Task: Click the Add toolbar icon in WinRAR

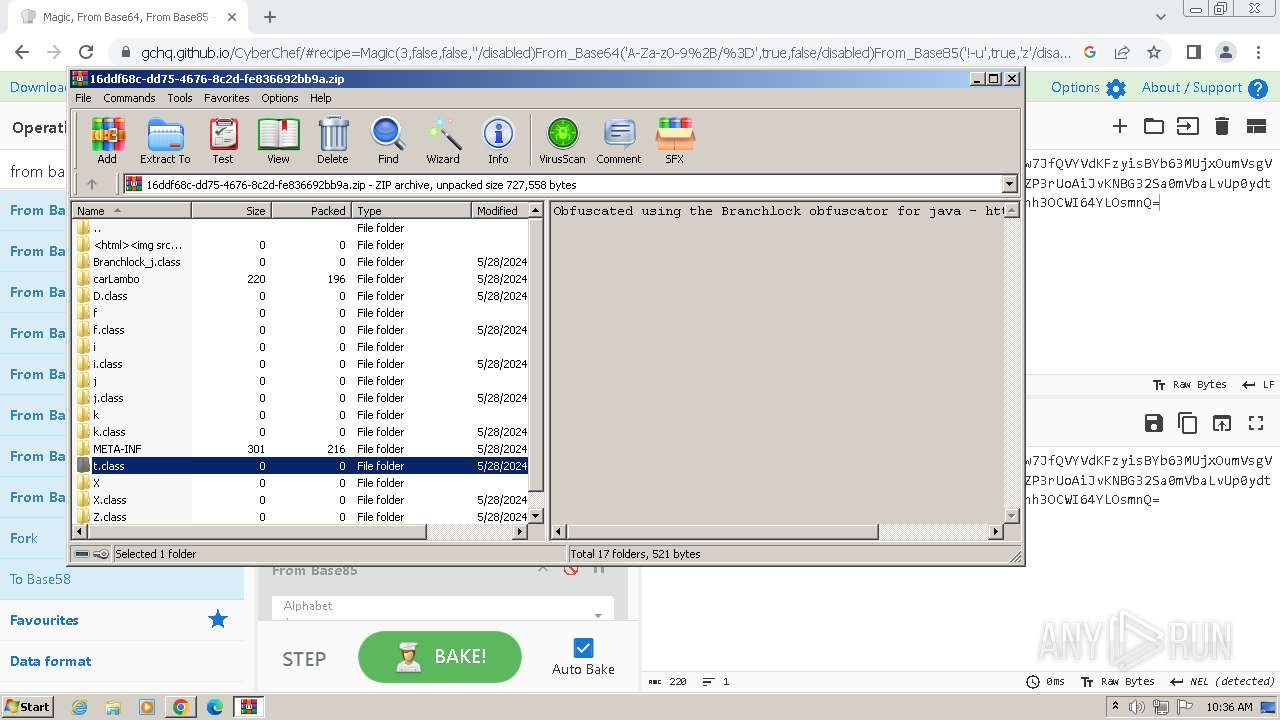Action: (x=107, y=141)
